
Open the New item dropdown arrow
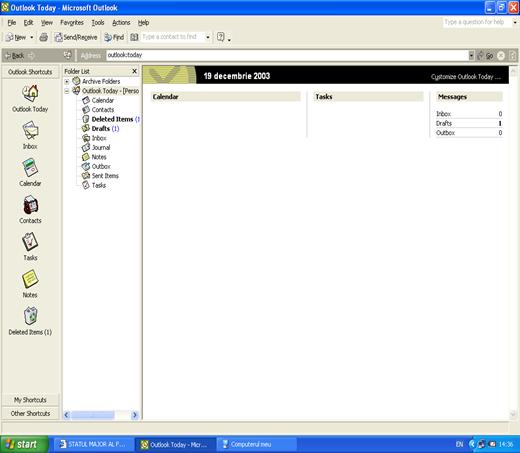point(32,37)
